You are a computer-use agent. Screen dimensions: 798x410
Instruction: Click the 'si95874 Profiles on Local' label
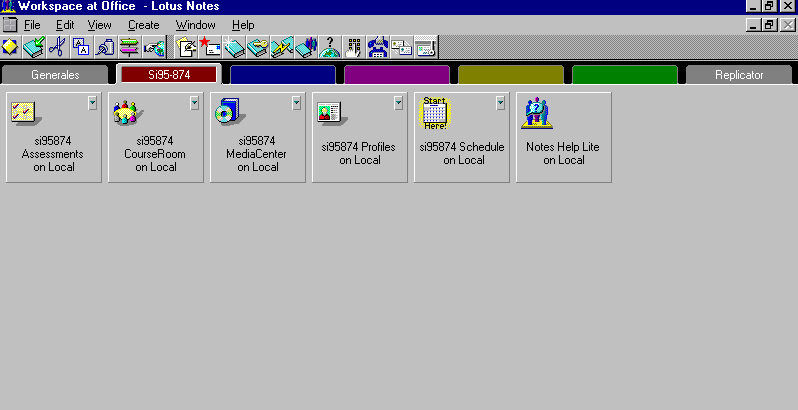(x=359, y=153)
